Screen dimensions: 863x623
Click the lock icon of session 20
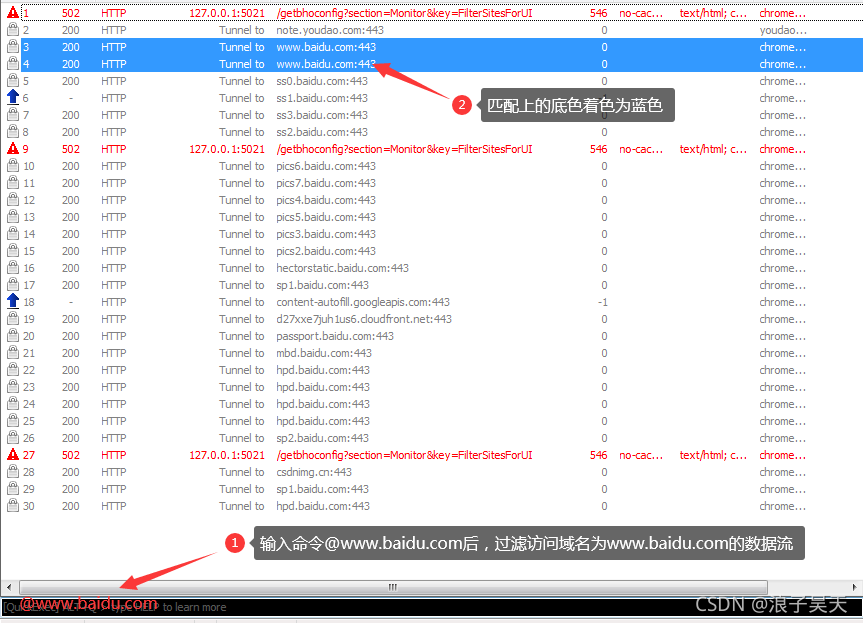pyautogui.click(x=13, y=336)
